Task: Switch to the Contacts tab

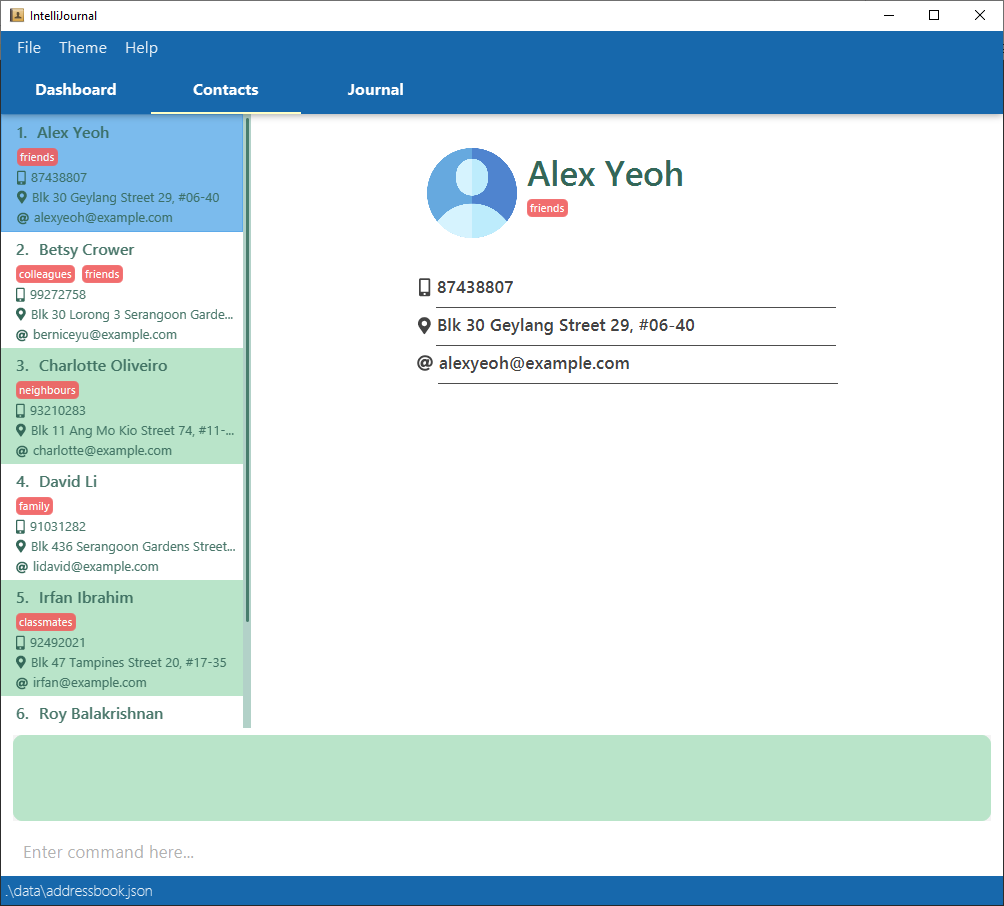Action: 225,90
